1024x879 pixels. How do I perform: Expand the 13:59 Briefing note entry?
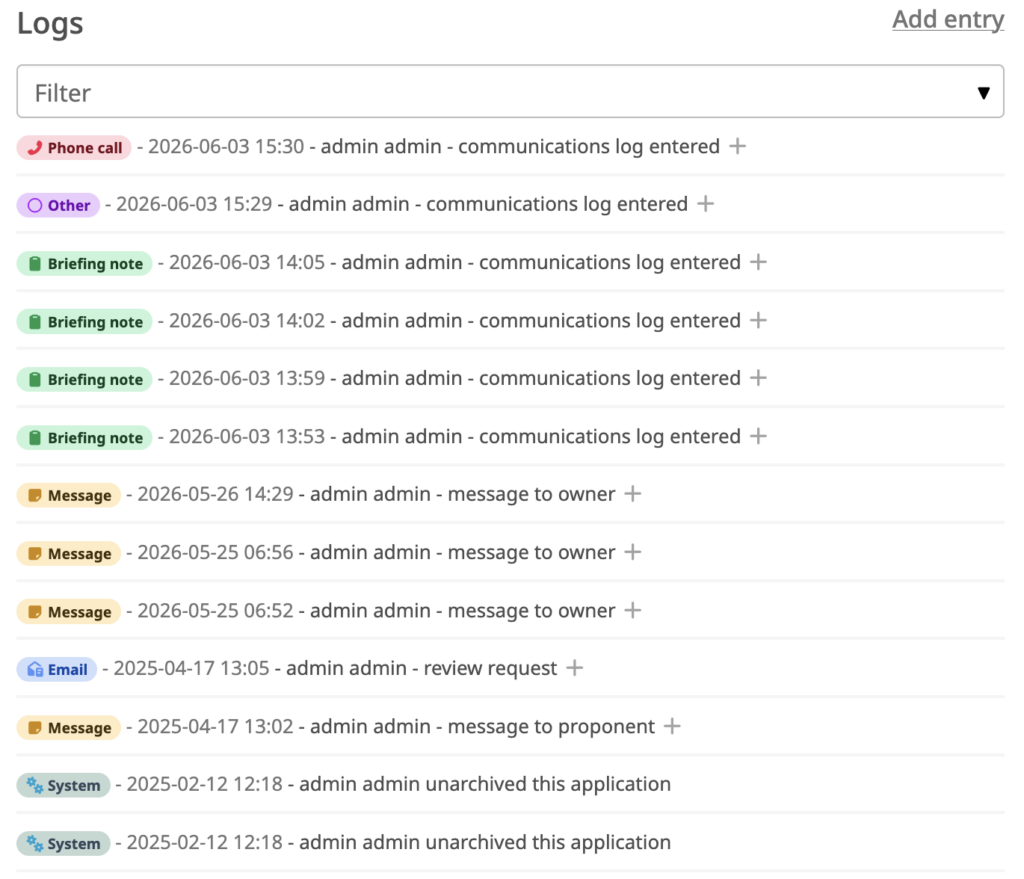[758, 377]
